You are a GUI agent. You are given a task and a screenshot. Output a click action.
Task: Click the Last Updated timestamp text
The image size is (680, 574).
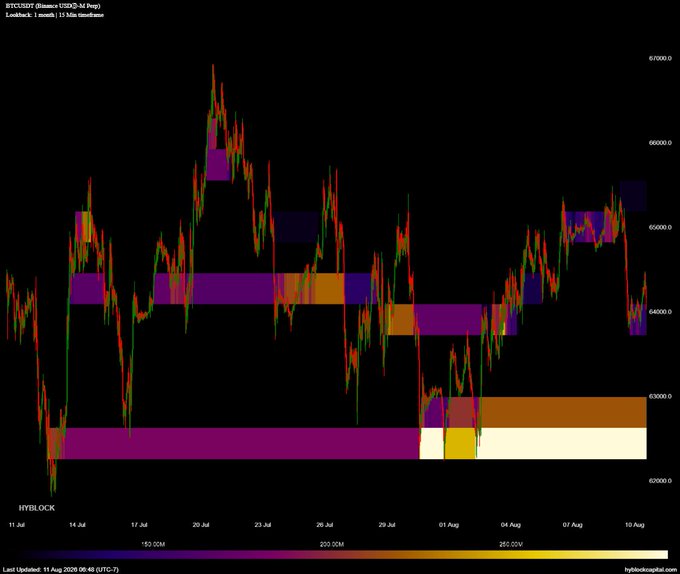tap(60, 569)
